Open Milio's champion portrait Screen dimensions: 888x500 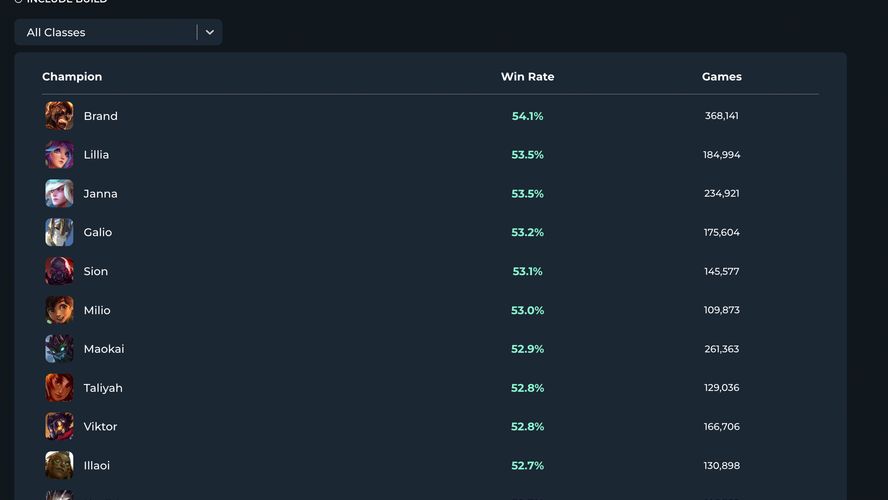pos(59,310)
